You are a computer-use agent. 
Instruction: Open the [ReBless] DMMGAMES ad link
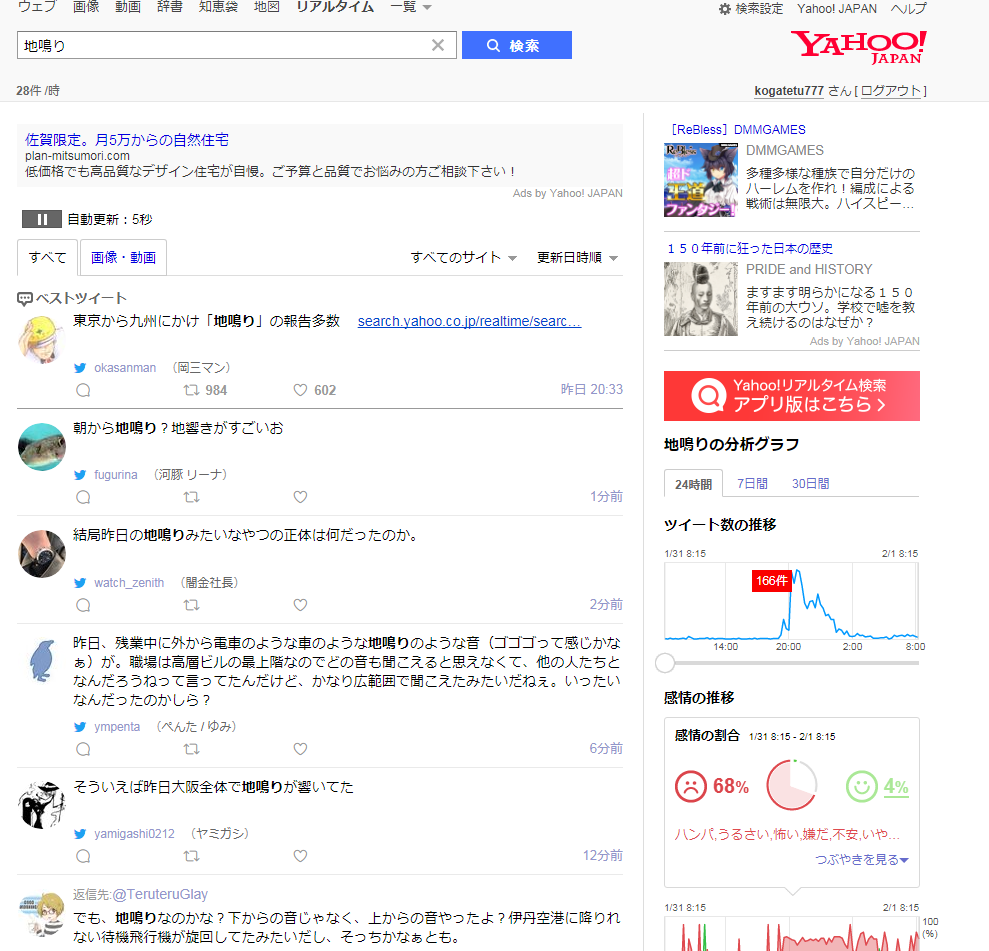tap(738, 129)
